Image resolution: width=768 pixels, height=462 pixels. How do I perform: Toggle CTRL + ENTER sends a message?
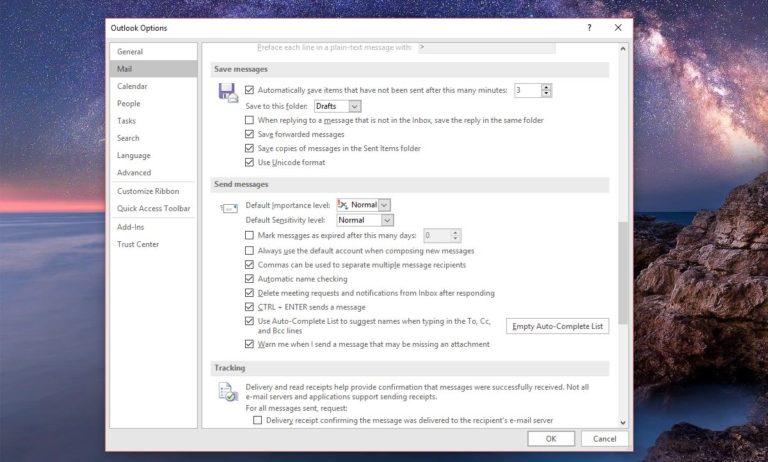pyautogui.click(x=250, y=308)
